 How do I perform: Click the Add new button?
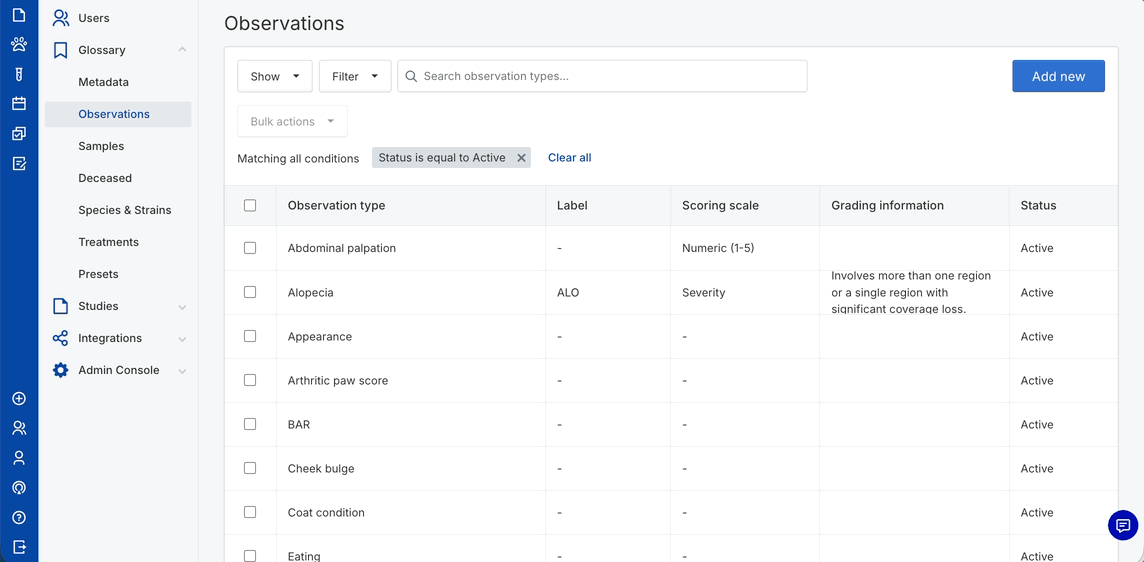(x=1057, y=76)
